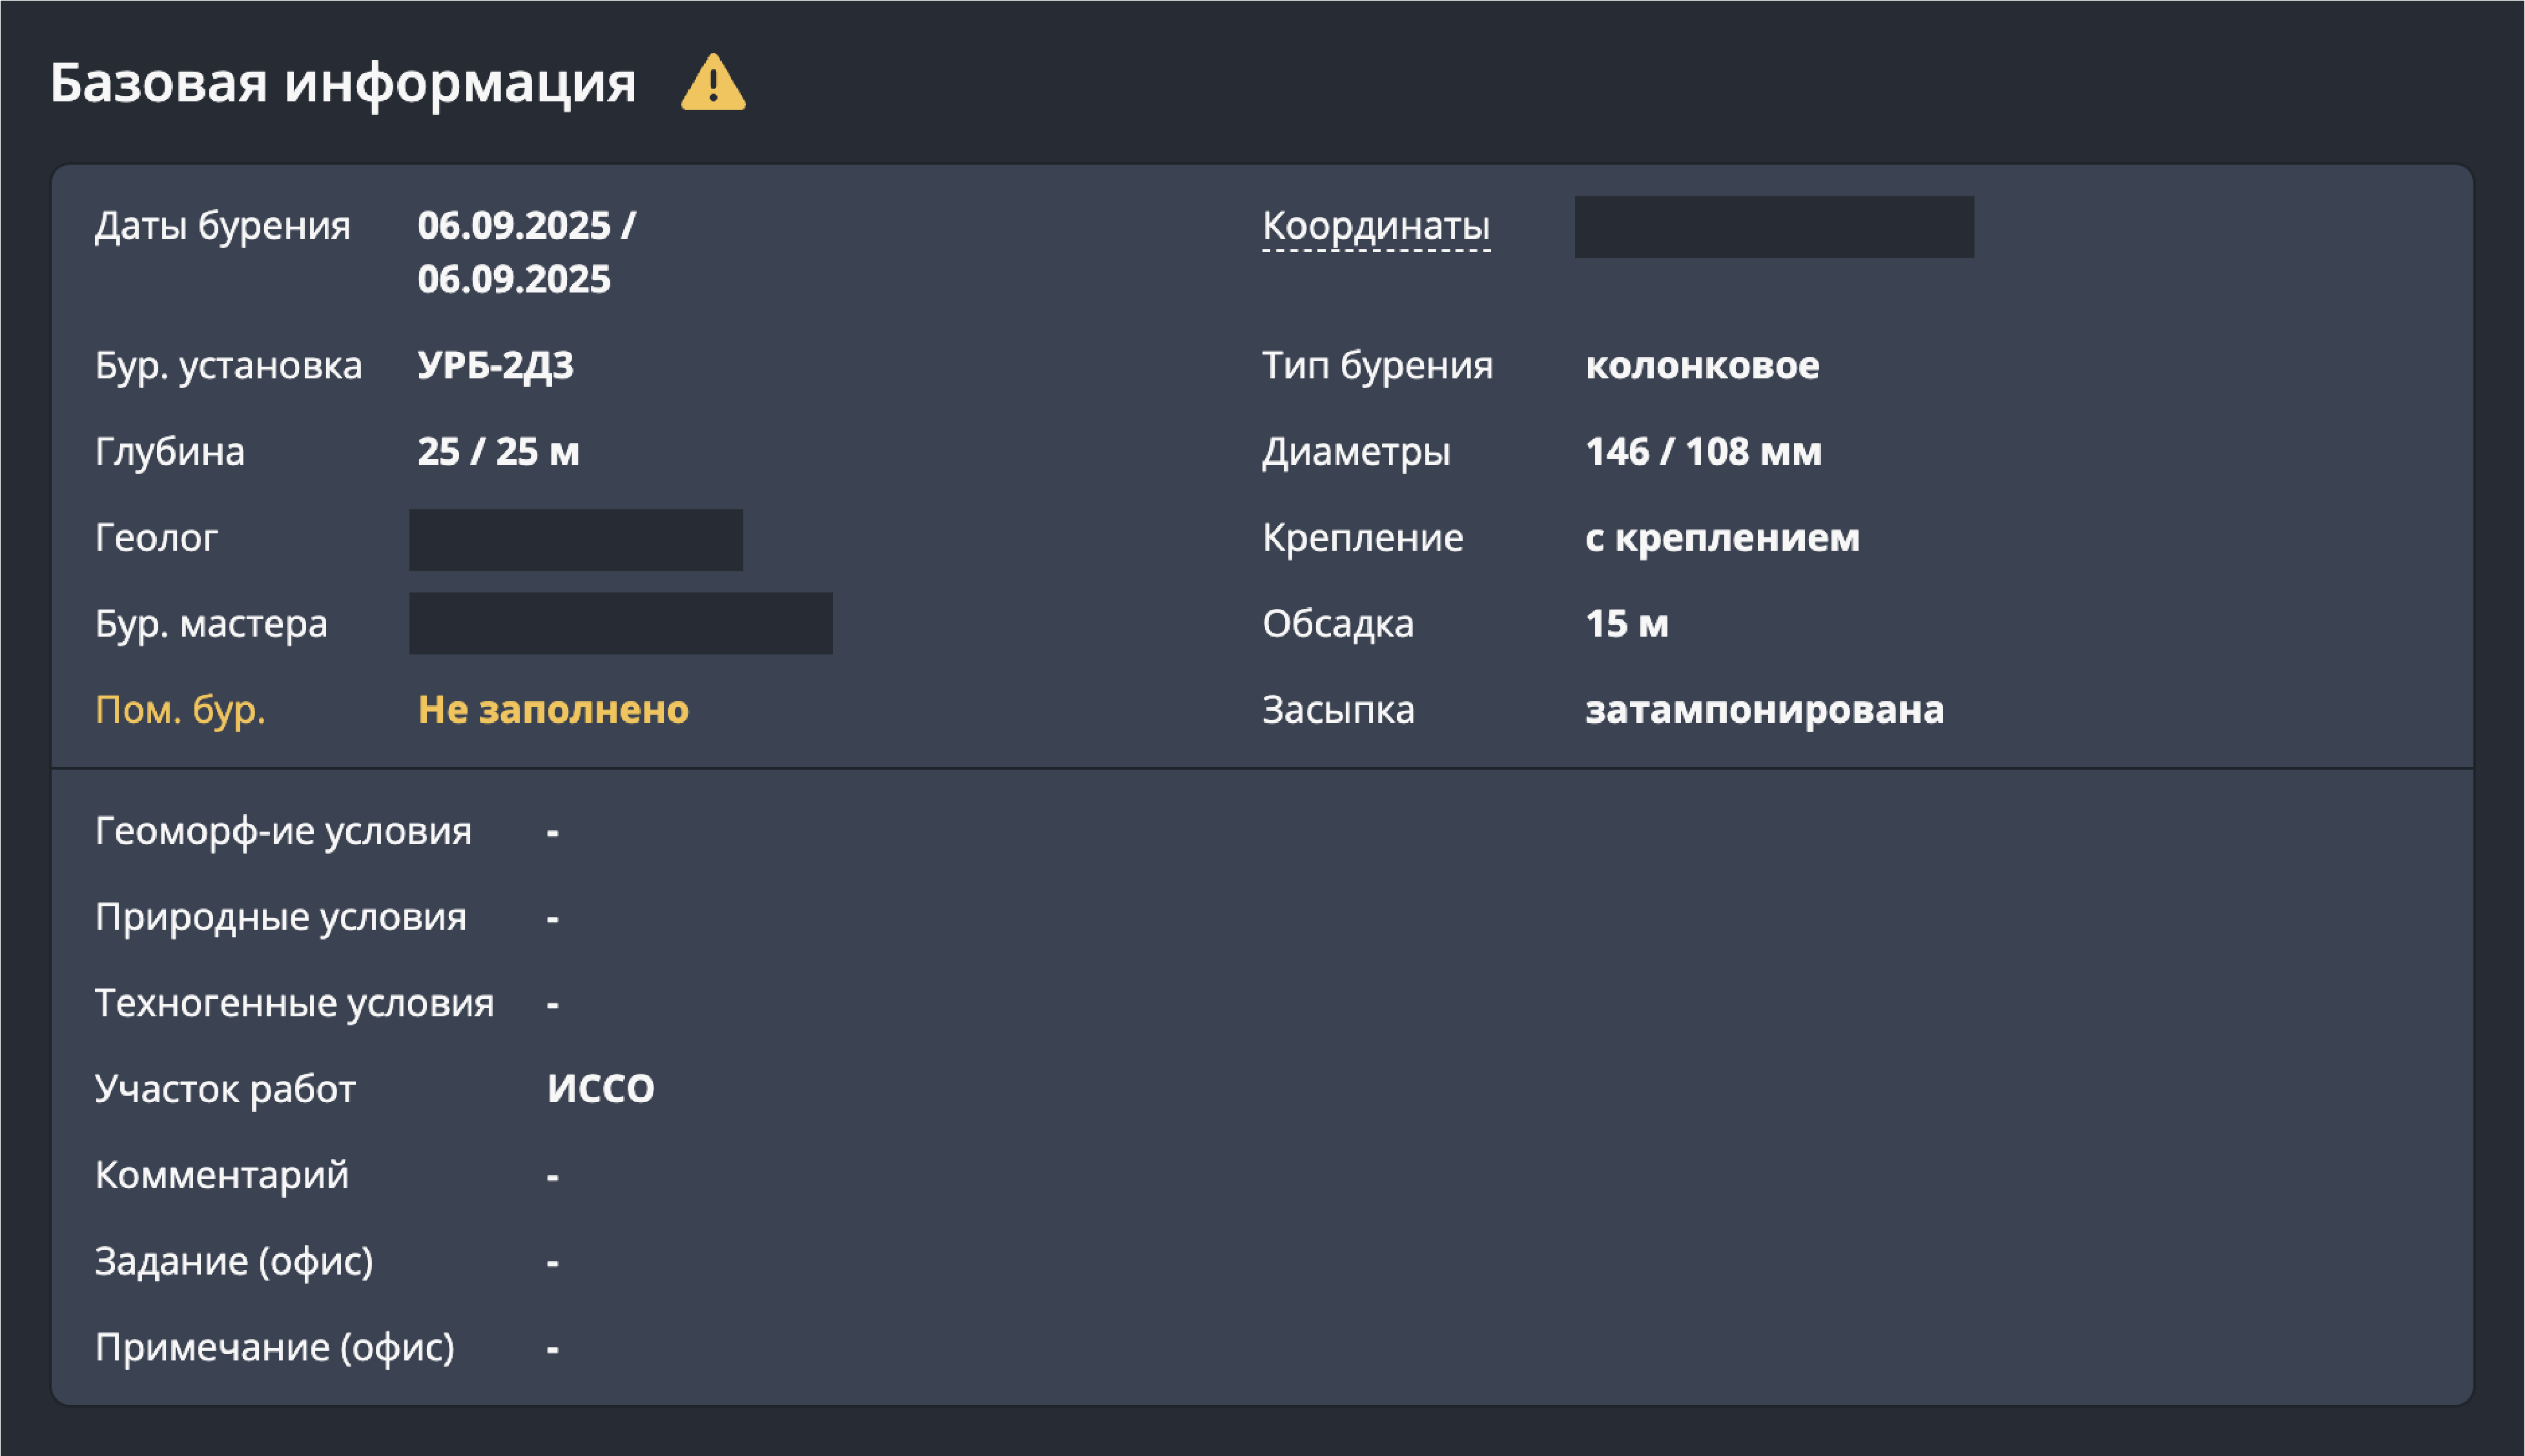Click the redacted Бур. мастера field
Viewport: 2525px width, 1456px height.
[x=620, y=623]
